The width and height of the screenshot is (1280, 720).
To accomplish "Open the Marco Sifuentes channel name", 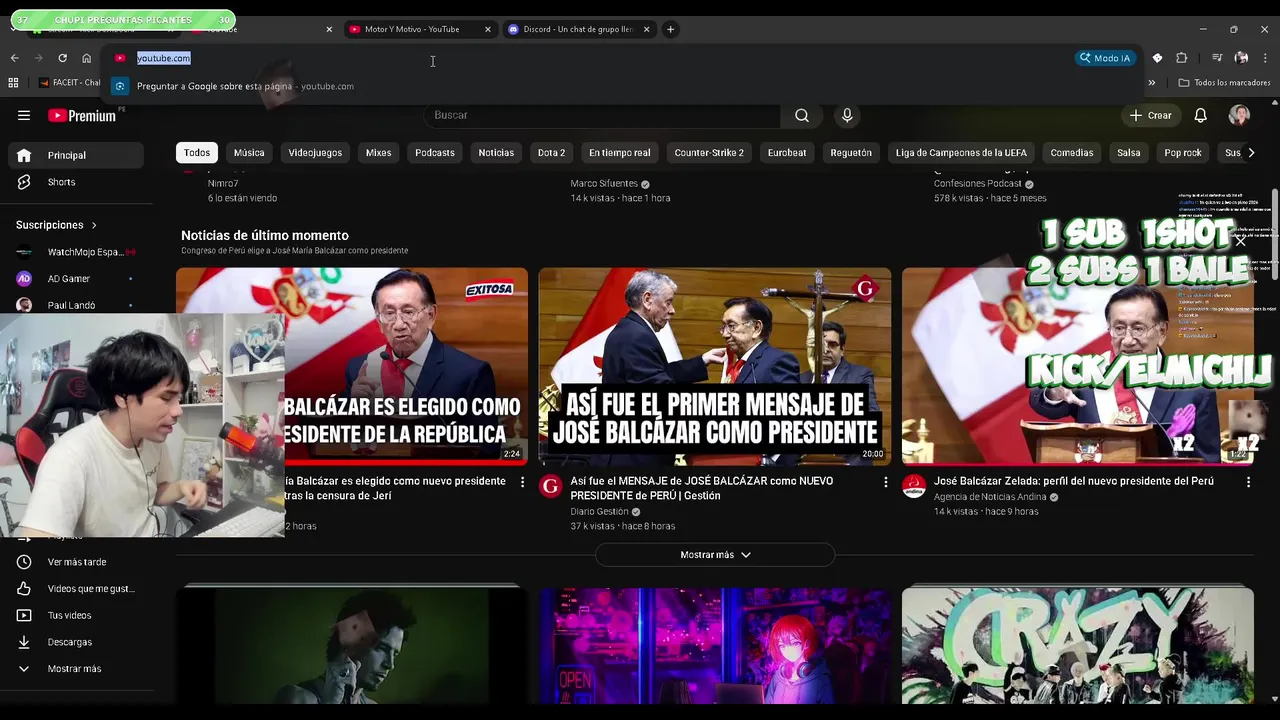I will click(604, 184).
